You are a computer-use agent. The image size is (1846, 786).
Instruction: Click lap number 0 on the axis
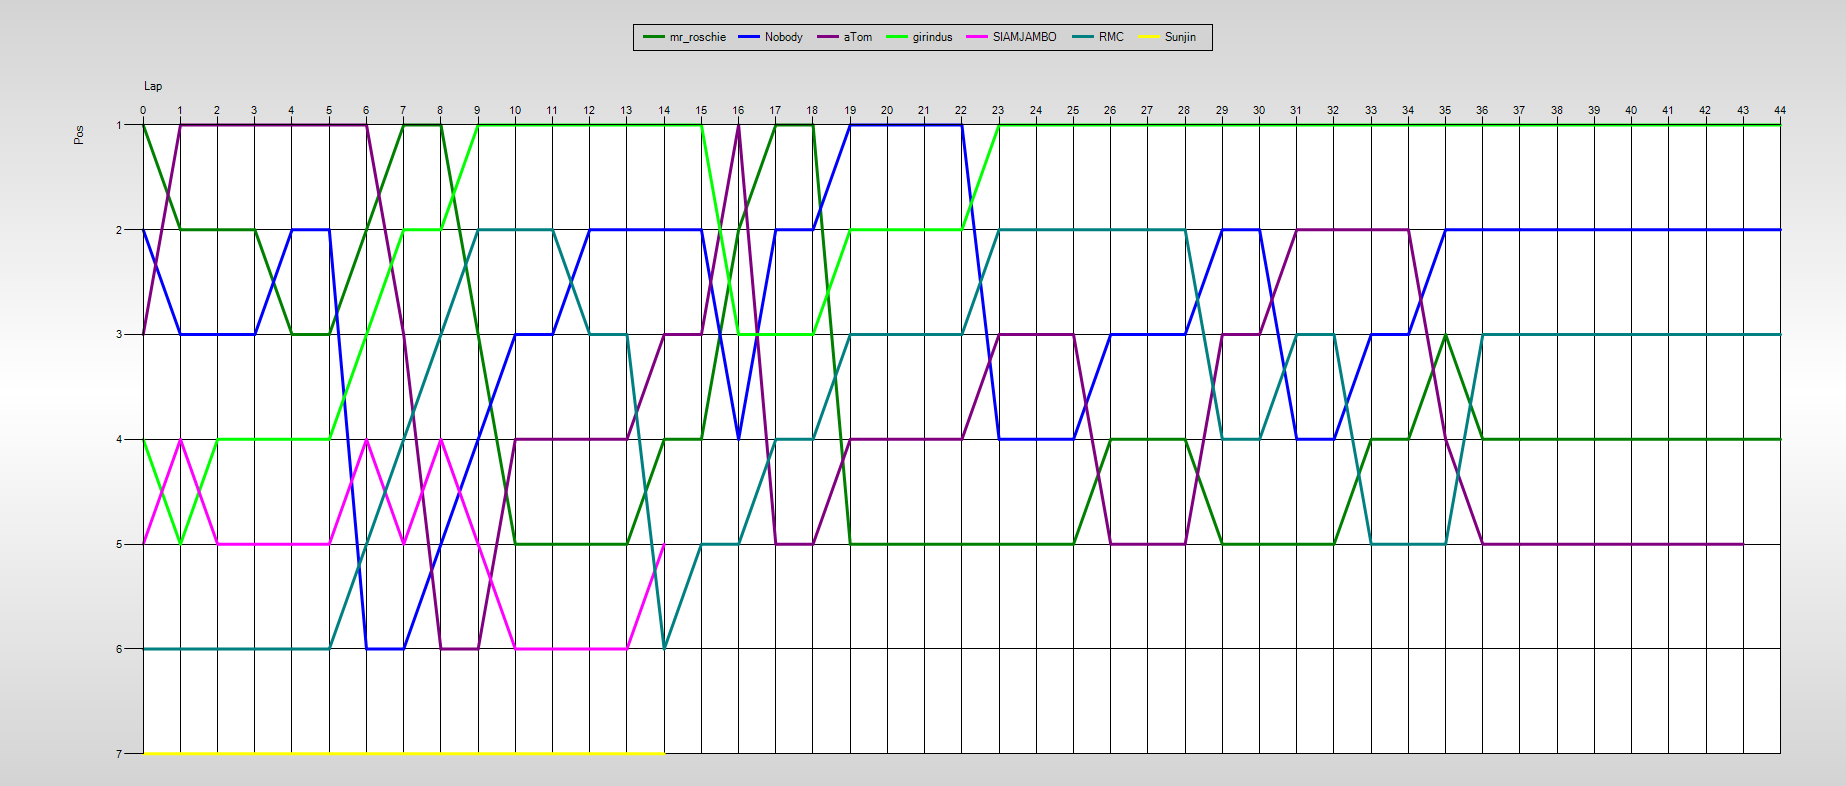[x=143, y=110]
